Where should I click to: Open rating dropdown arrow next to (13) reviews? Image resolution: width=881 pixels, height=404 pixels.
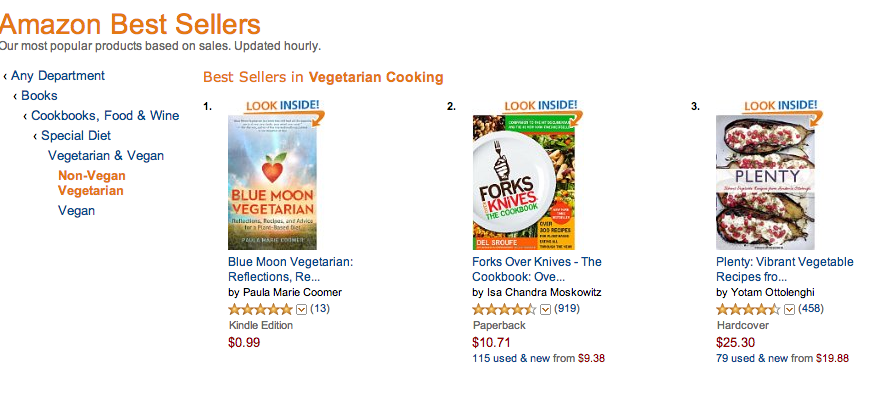coord(301,309)
